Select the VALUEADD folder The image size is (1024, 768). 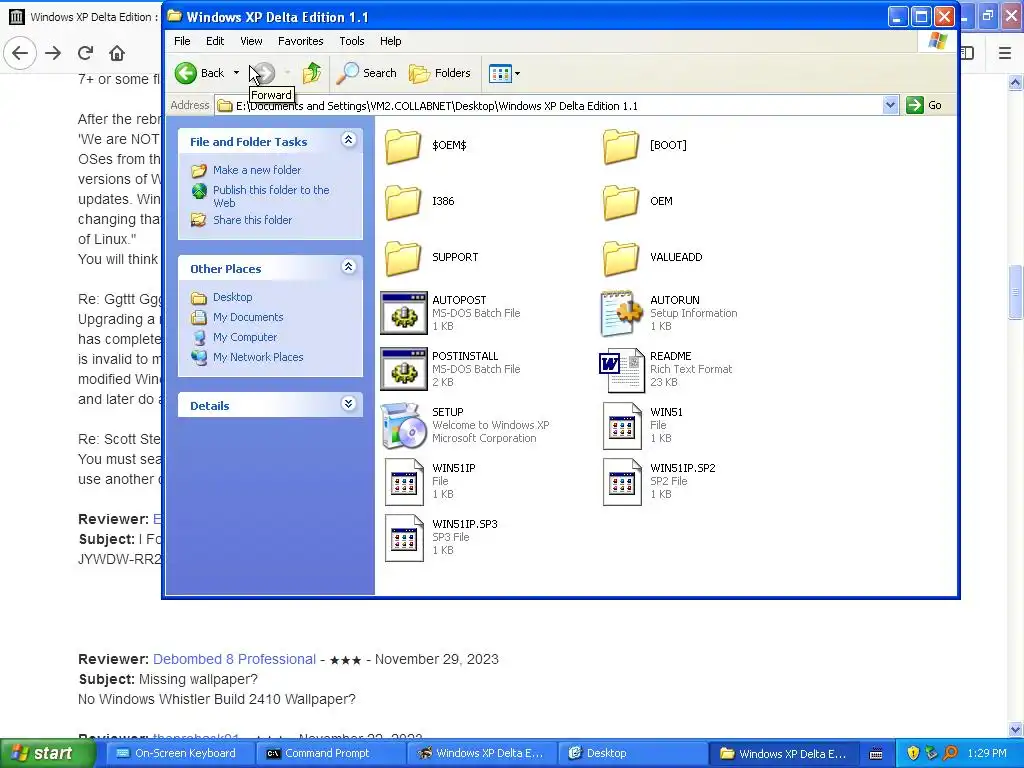coord(620,258)
